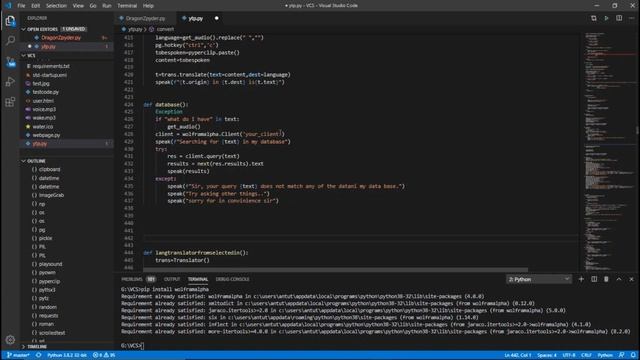The image size is (640, 360).
Task: Open the Help menu
Action: (148, 6)
